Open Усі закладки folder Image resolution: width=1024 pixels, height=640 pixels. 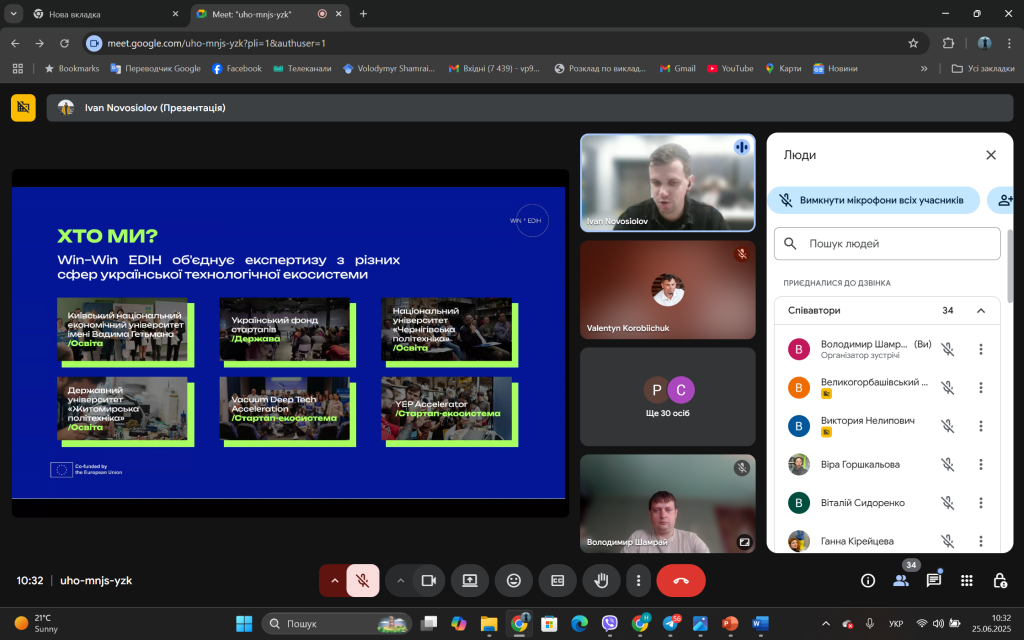pyautogui.click(x=983, y=69)
